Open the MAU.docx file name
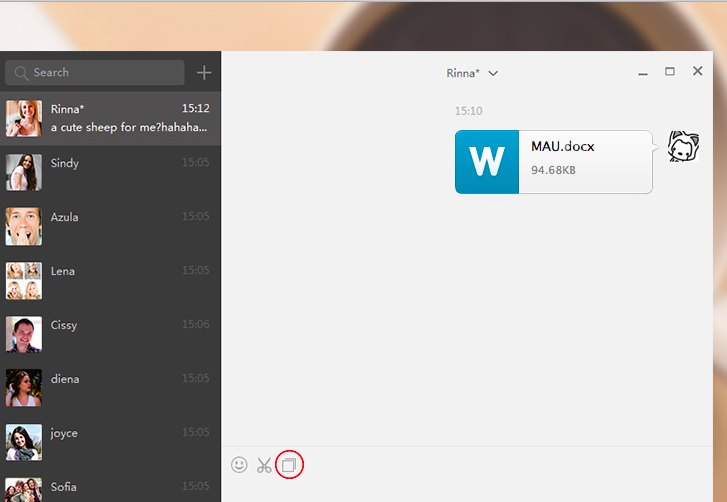 point(562,146)
